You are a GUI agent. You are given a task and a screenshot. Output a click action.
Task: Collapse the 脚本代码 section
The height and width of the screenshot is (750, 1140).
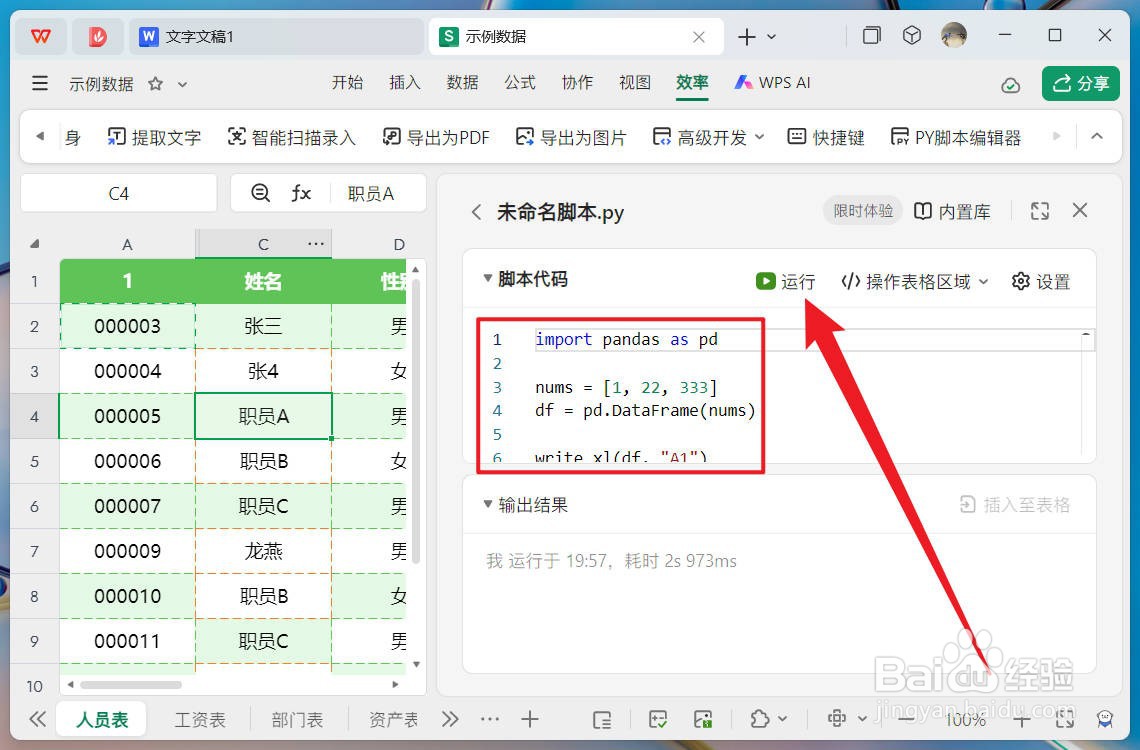(487, 281)
